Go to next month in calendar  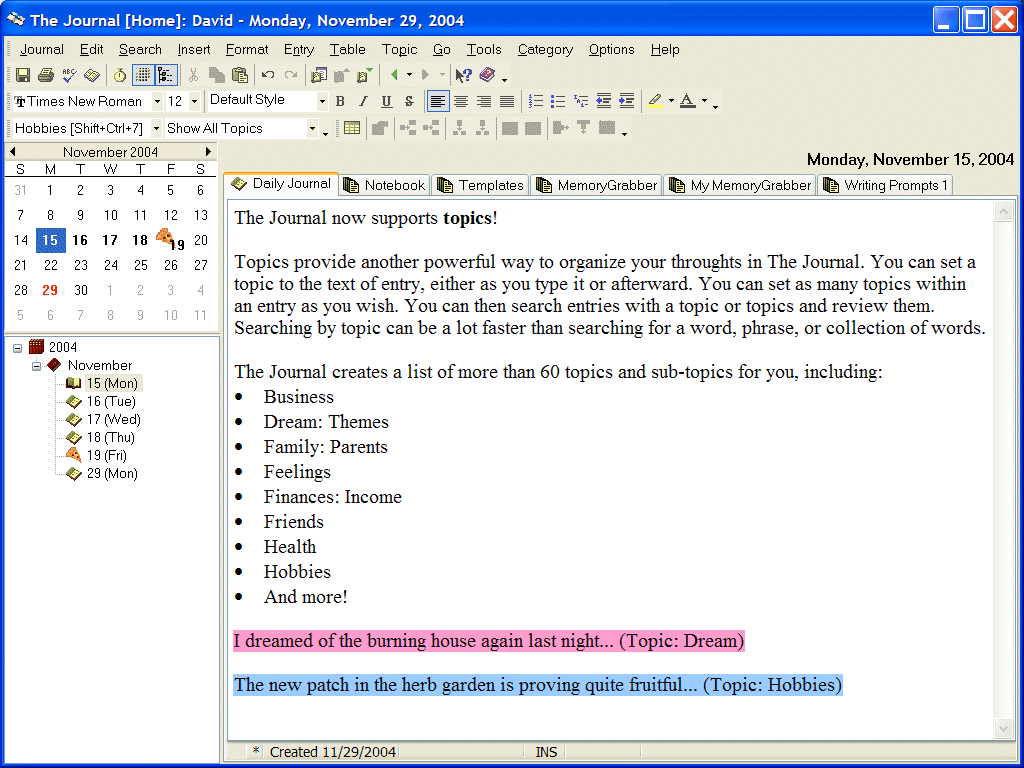click(208, 151)
